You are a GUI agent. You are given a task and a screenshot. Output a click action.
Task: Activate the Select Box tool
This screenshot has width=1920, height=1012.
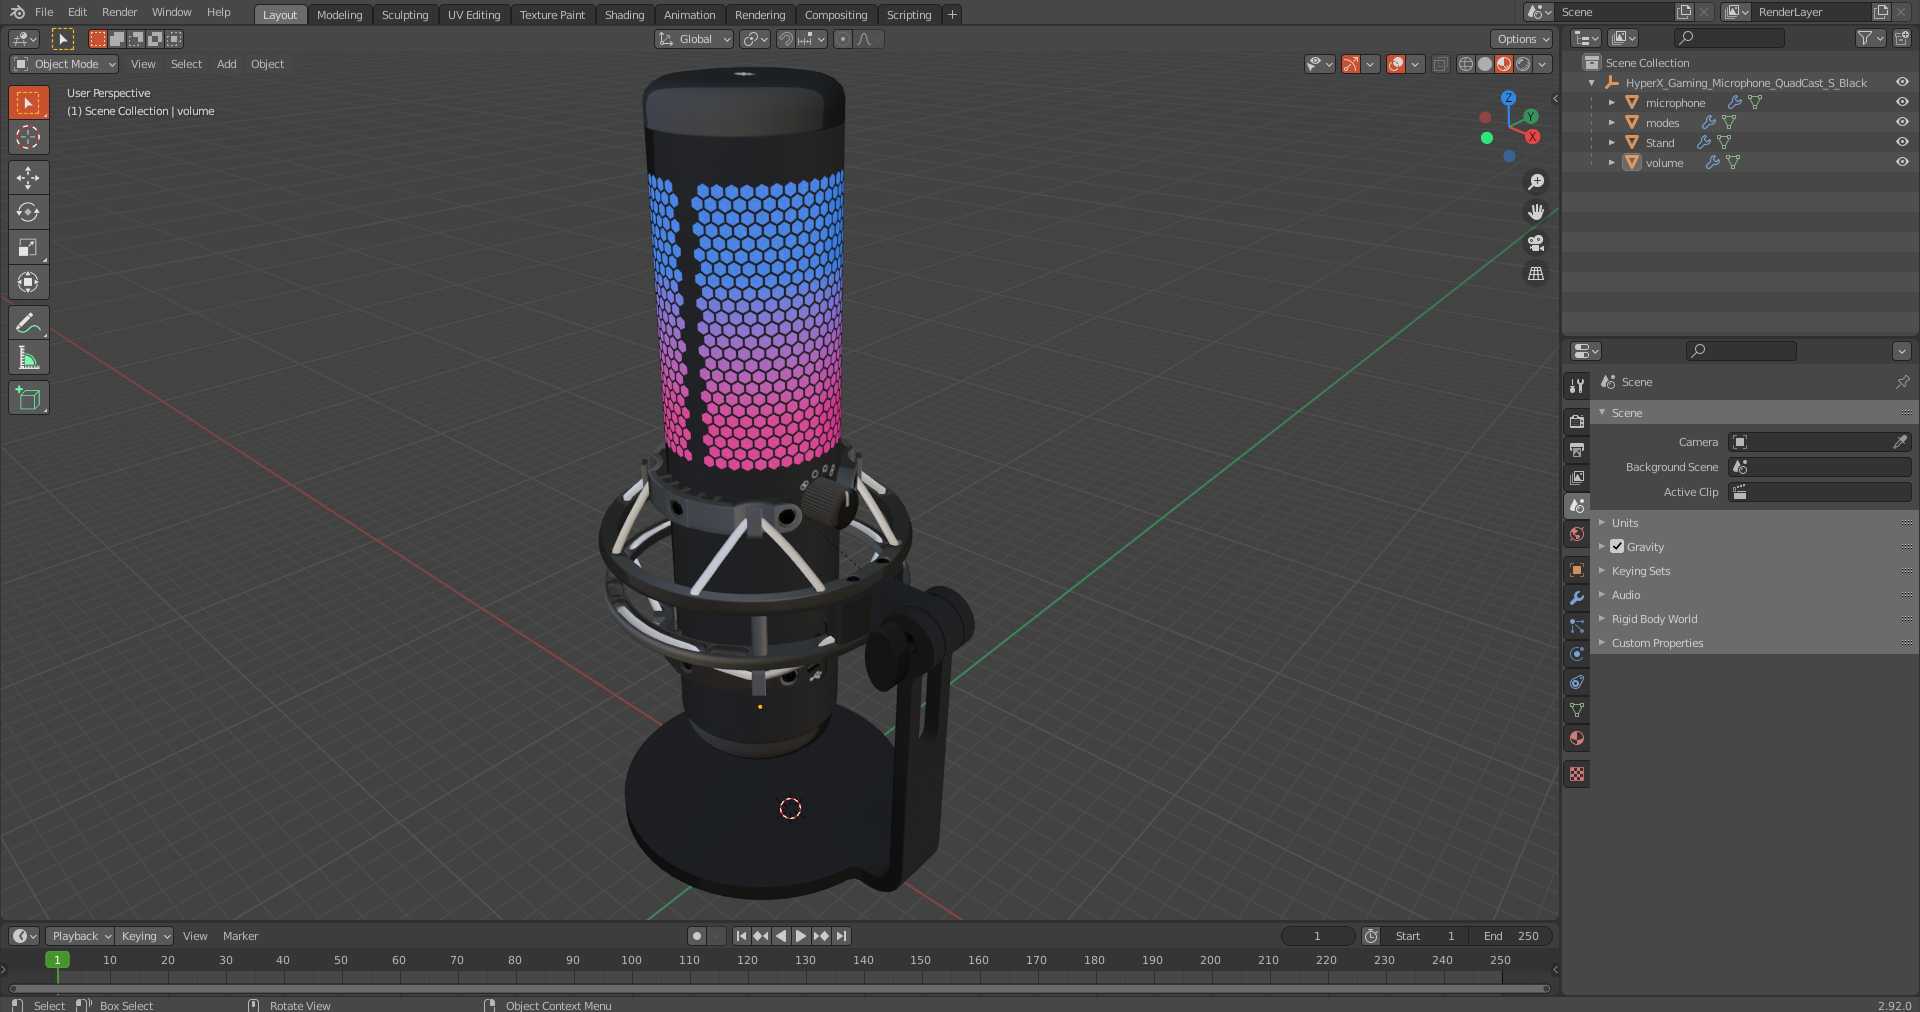click(x=28, y=102)
